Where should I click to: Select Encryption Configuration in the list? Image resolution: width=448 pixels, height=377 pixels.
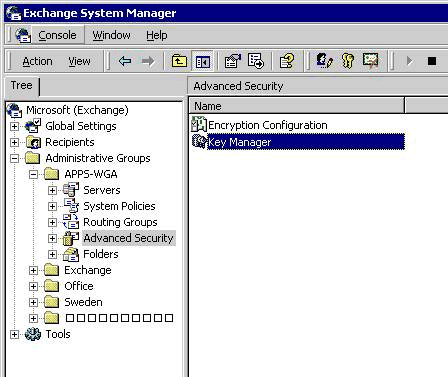tap(268, 125)
